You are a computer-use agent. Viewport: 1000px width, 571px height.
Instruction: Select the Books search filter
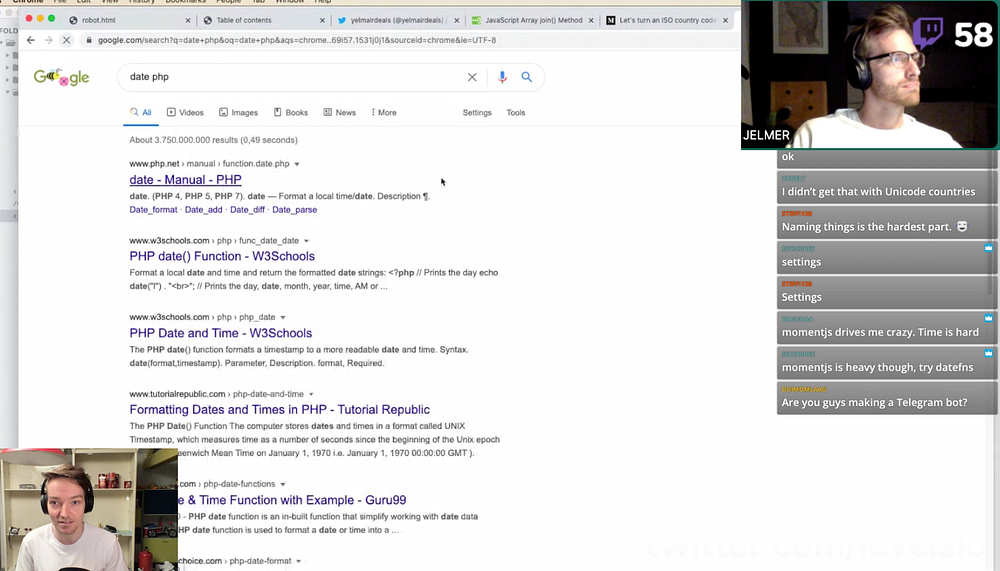pyautogui.click(x=291, y=112)
